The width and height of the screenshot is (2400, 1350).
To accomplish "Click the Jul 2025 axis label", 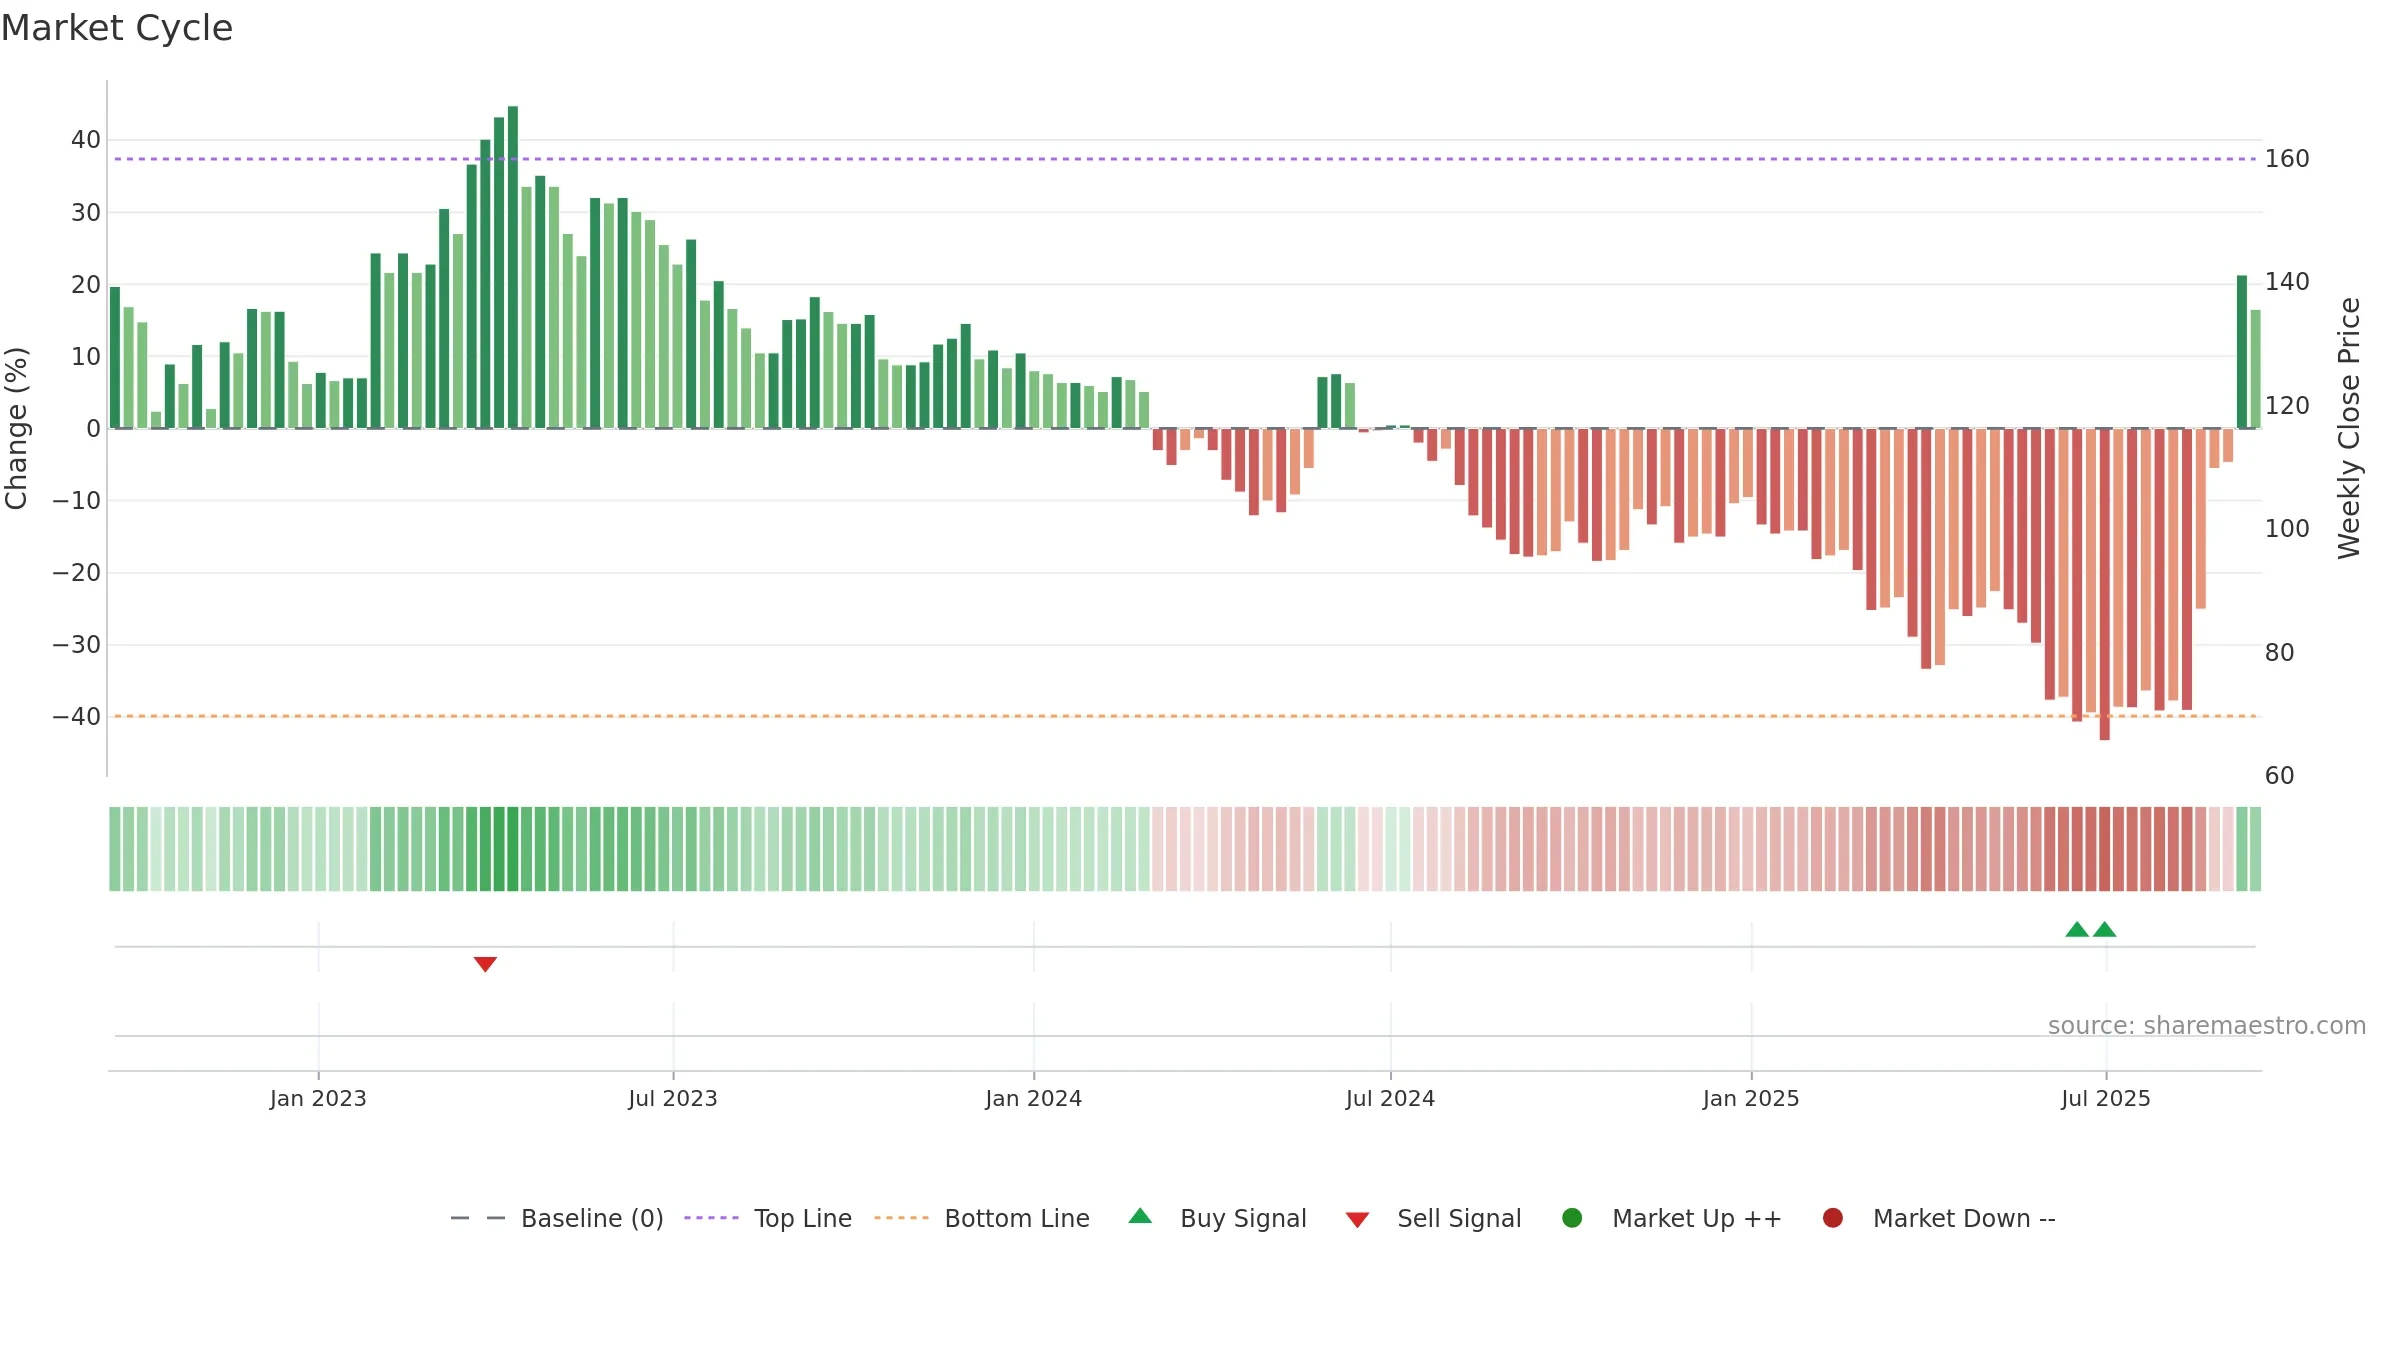I will 2106,1098.
